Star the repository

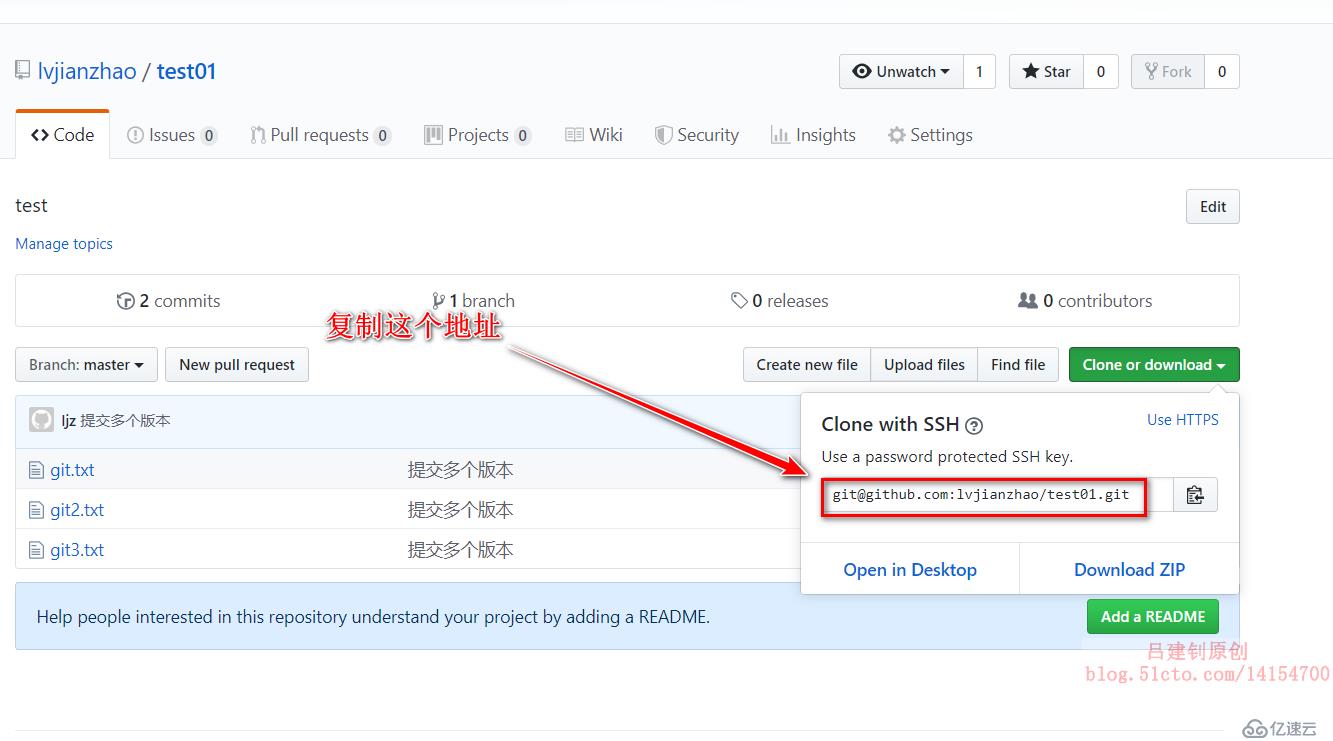tap(1046, 72)
